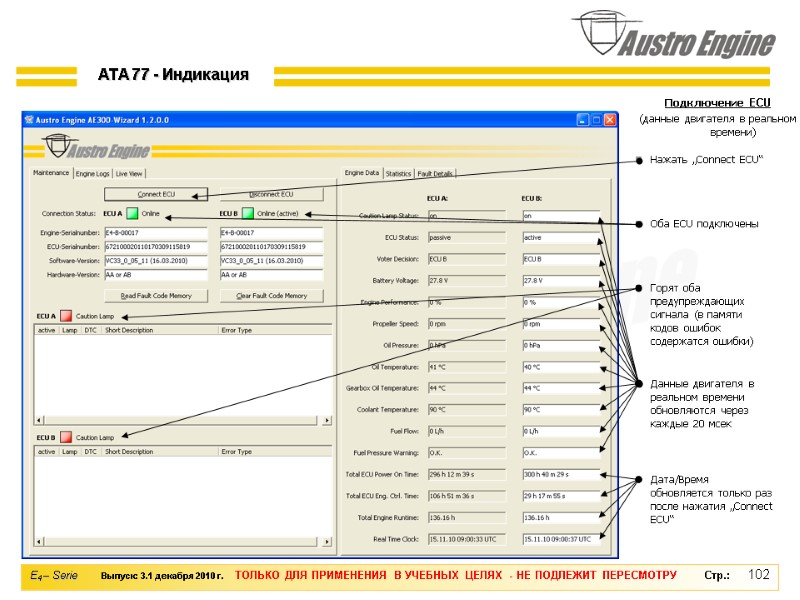The image size is (800, 600).
Task: Click Error Type header in ECU B list
Action: [275, 452]
